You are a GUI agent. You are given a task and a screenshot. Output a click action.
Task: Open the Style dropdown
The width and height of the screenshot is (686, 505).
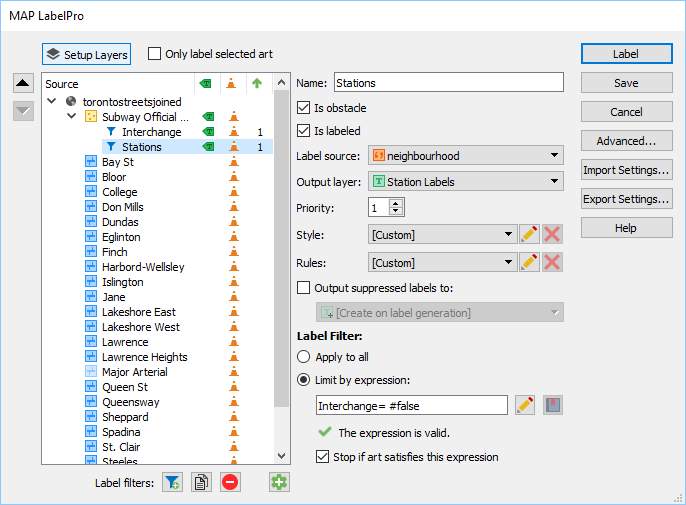442,235
